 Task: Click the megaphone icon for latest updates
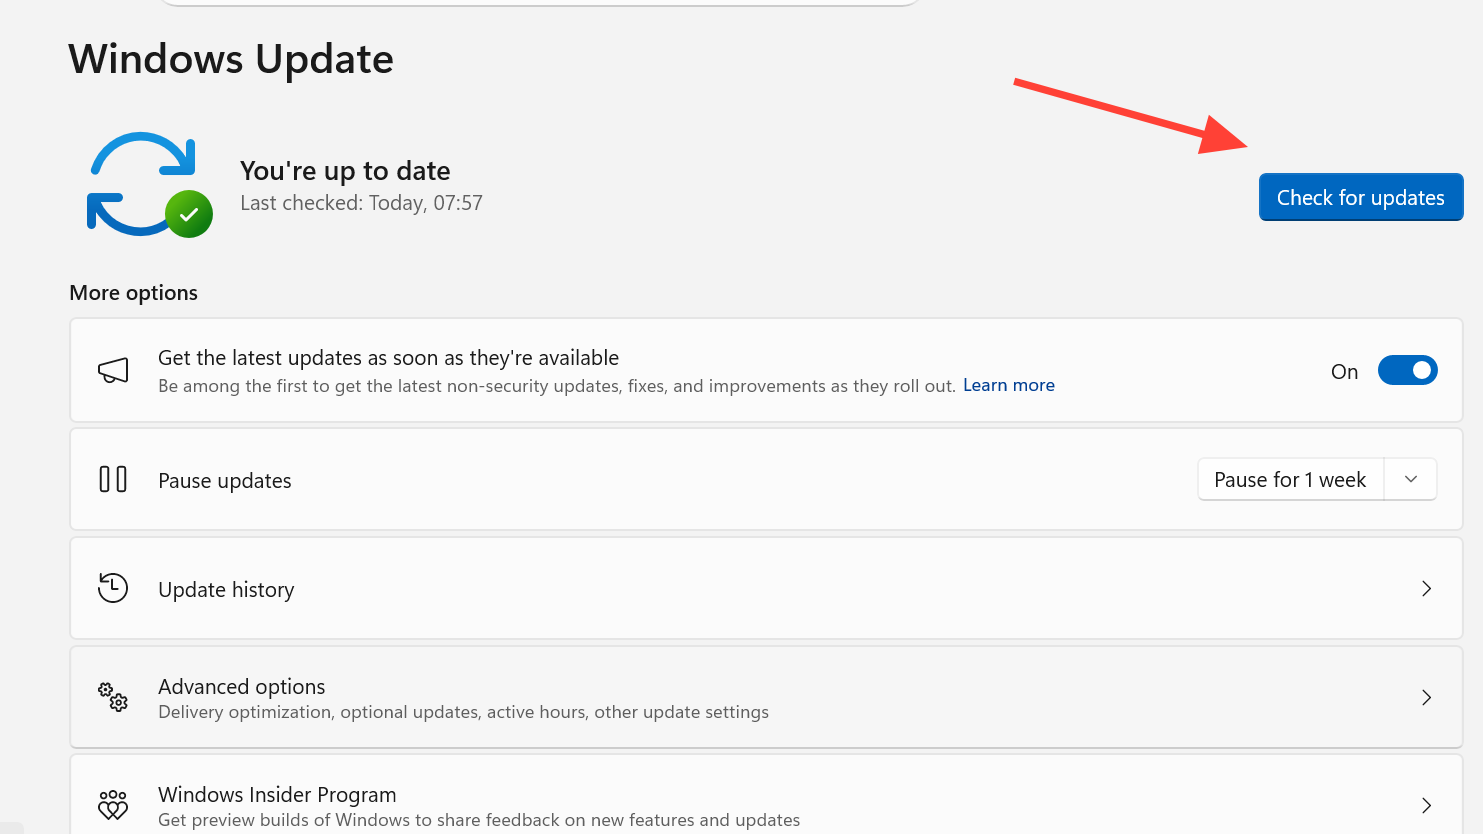click(113, 370)
